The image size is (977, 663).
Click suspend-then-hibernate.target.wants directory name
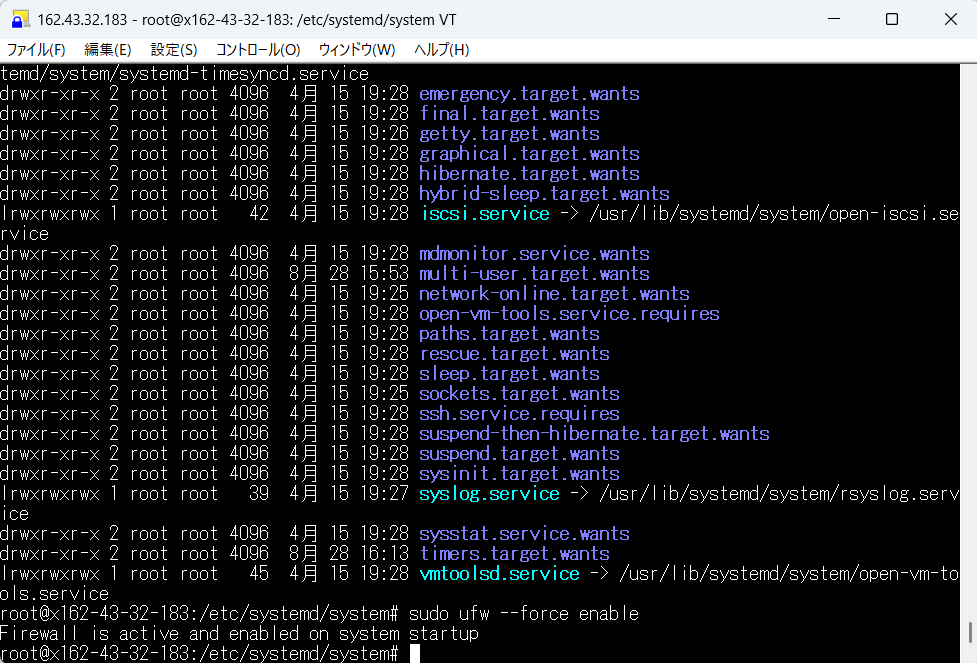[x=594, y=433]
